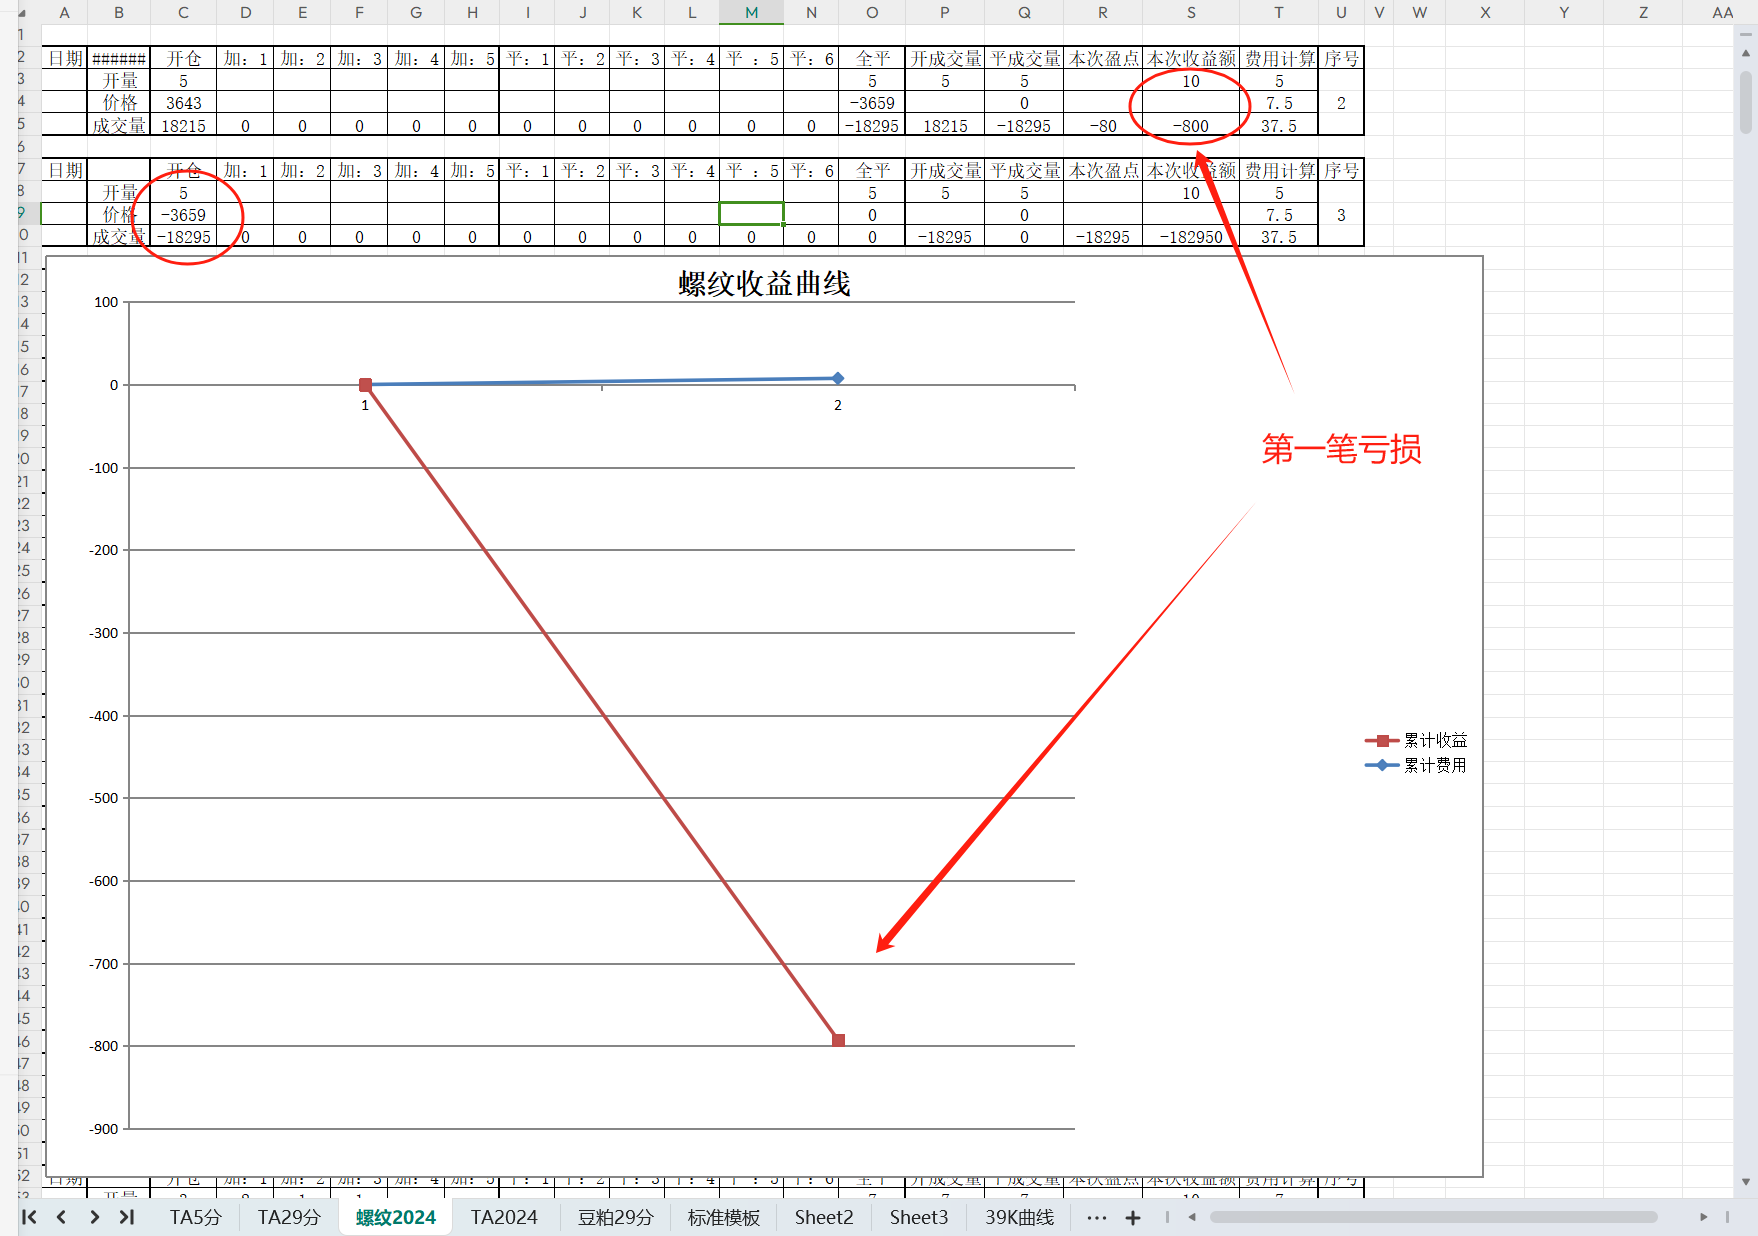This screenshot has width=1758, height=1236.
Task: Add a new sheet with plus icon
Action: pyautogui.click(x=1133, y=1217)
